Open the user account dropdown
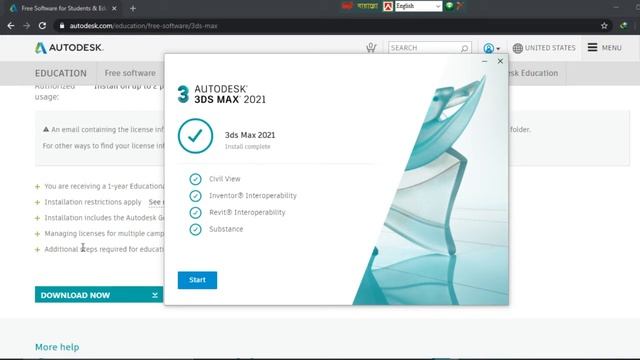Screen dimensions: 640x360 [x=491, y=48]
